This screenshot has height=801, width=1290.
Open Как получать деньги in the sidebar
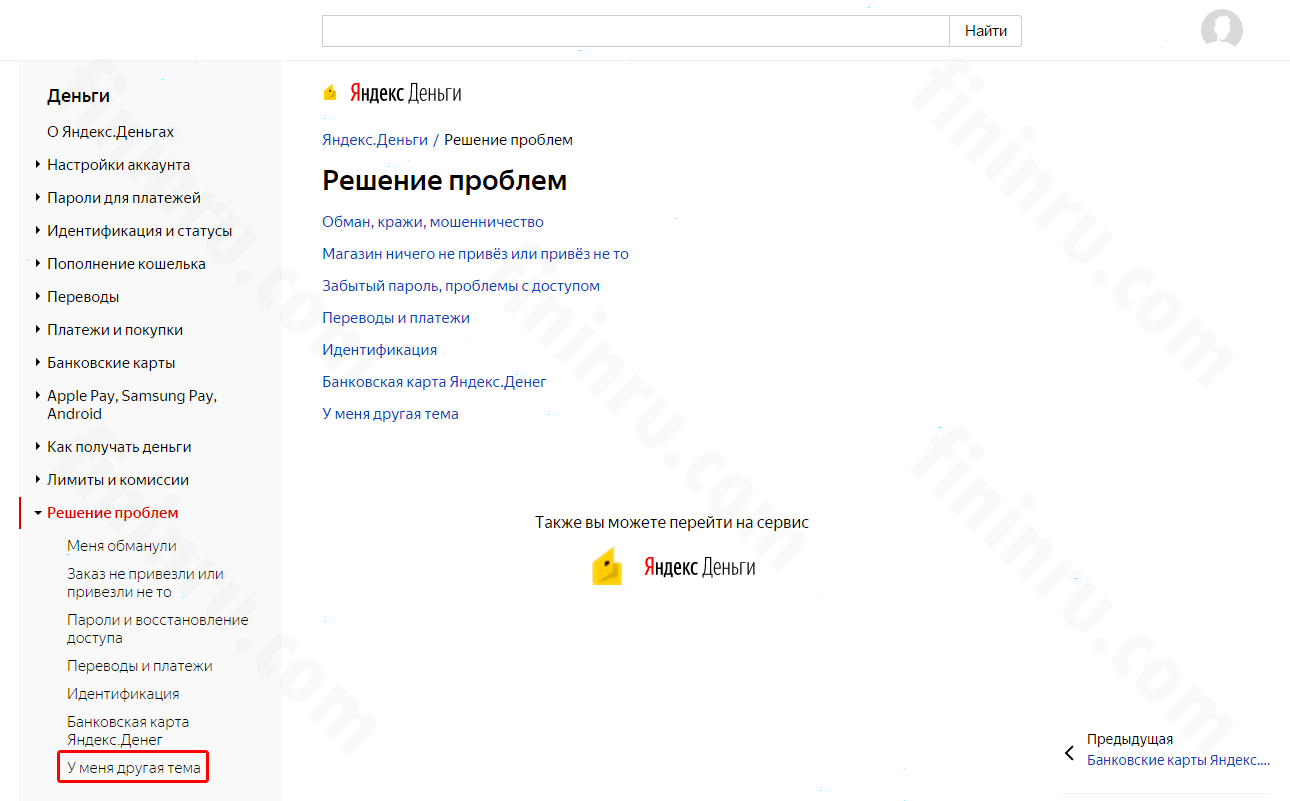[x=119, y=447]
